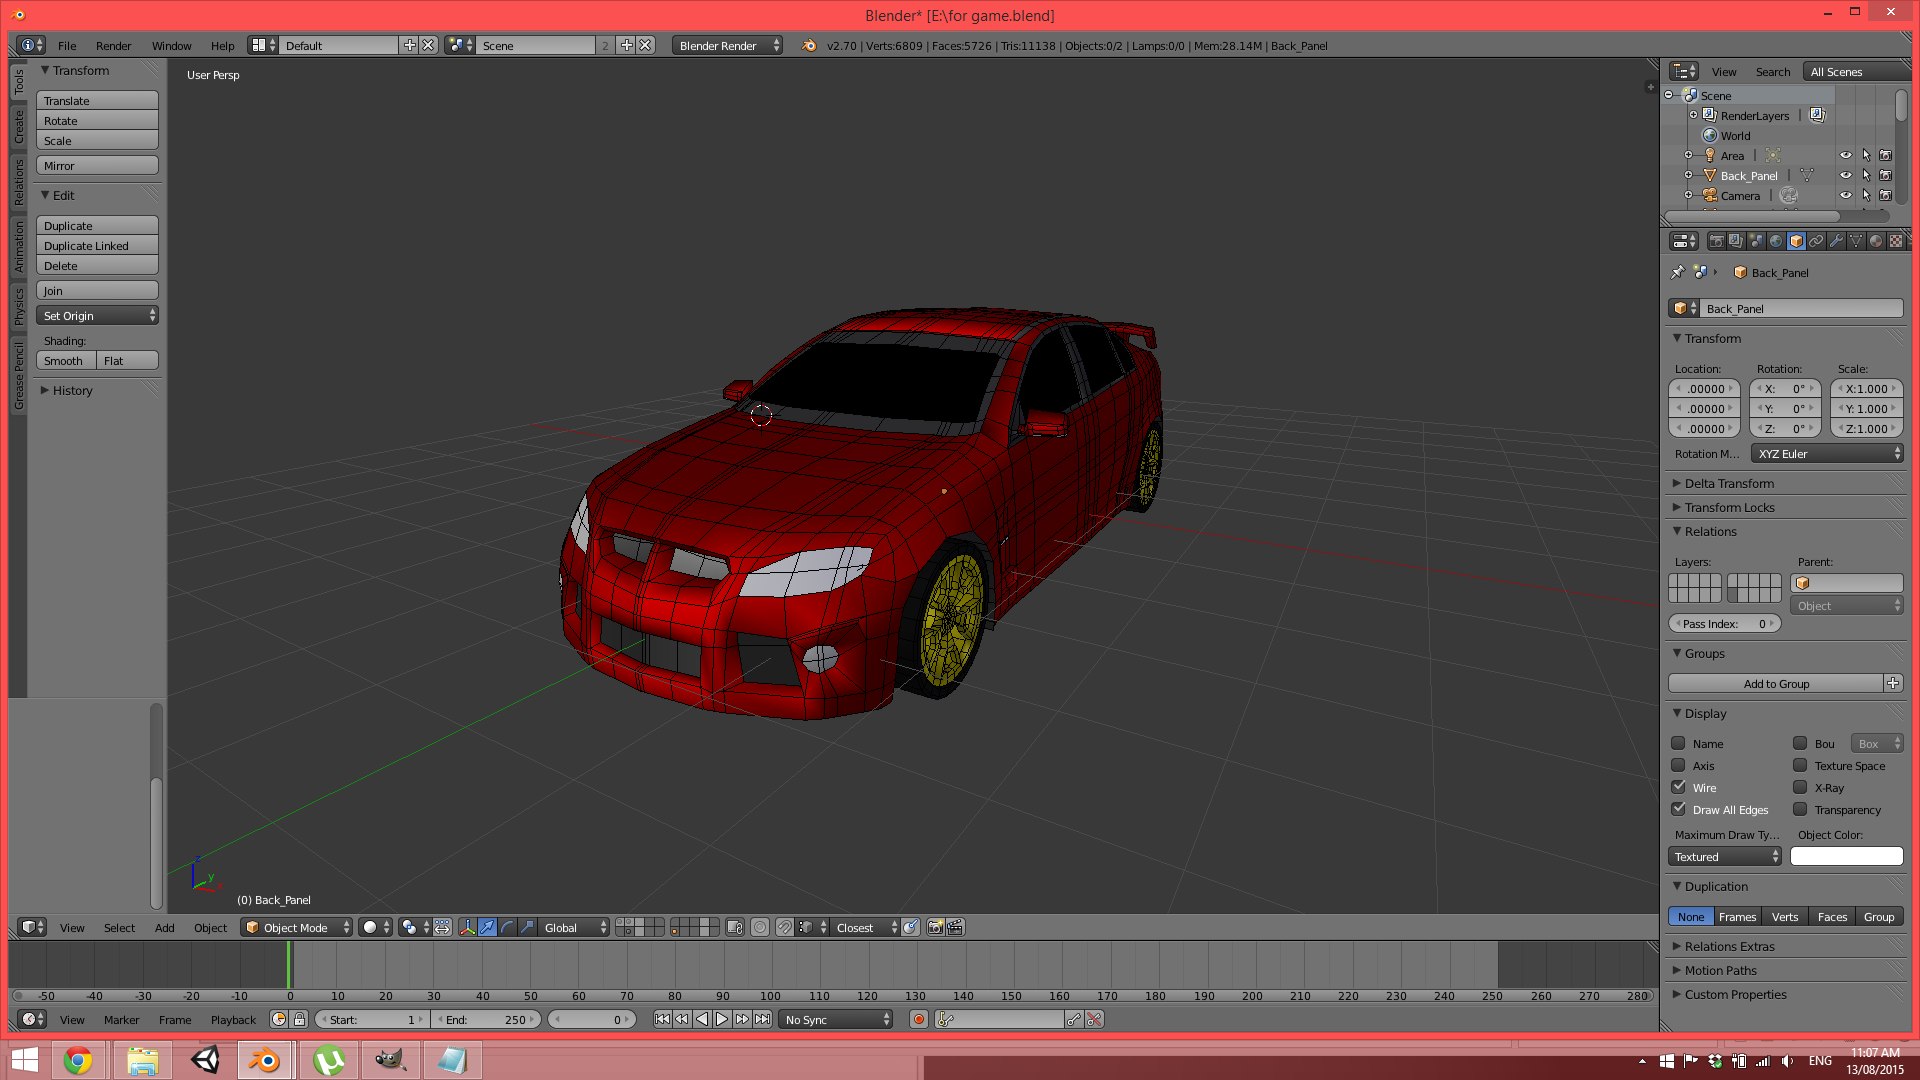Expand the Delta Transform panel

[1729, 483]
